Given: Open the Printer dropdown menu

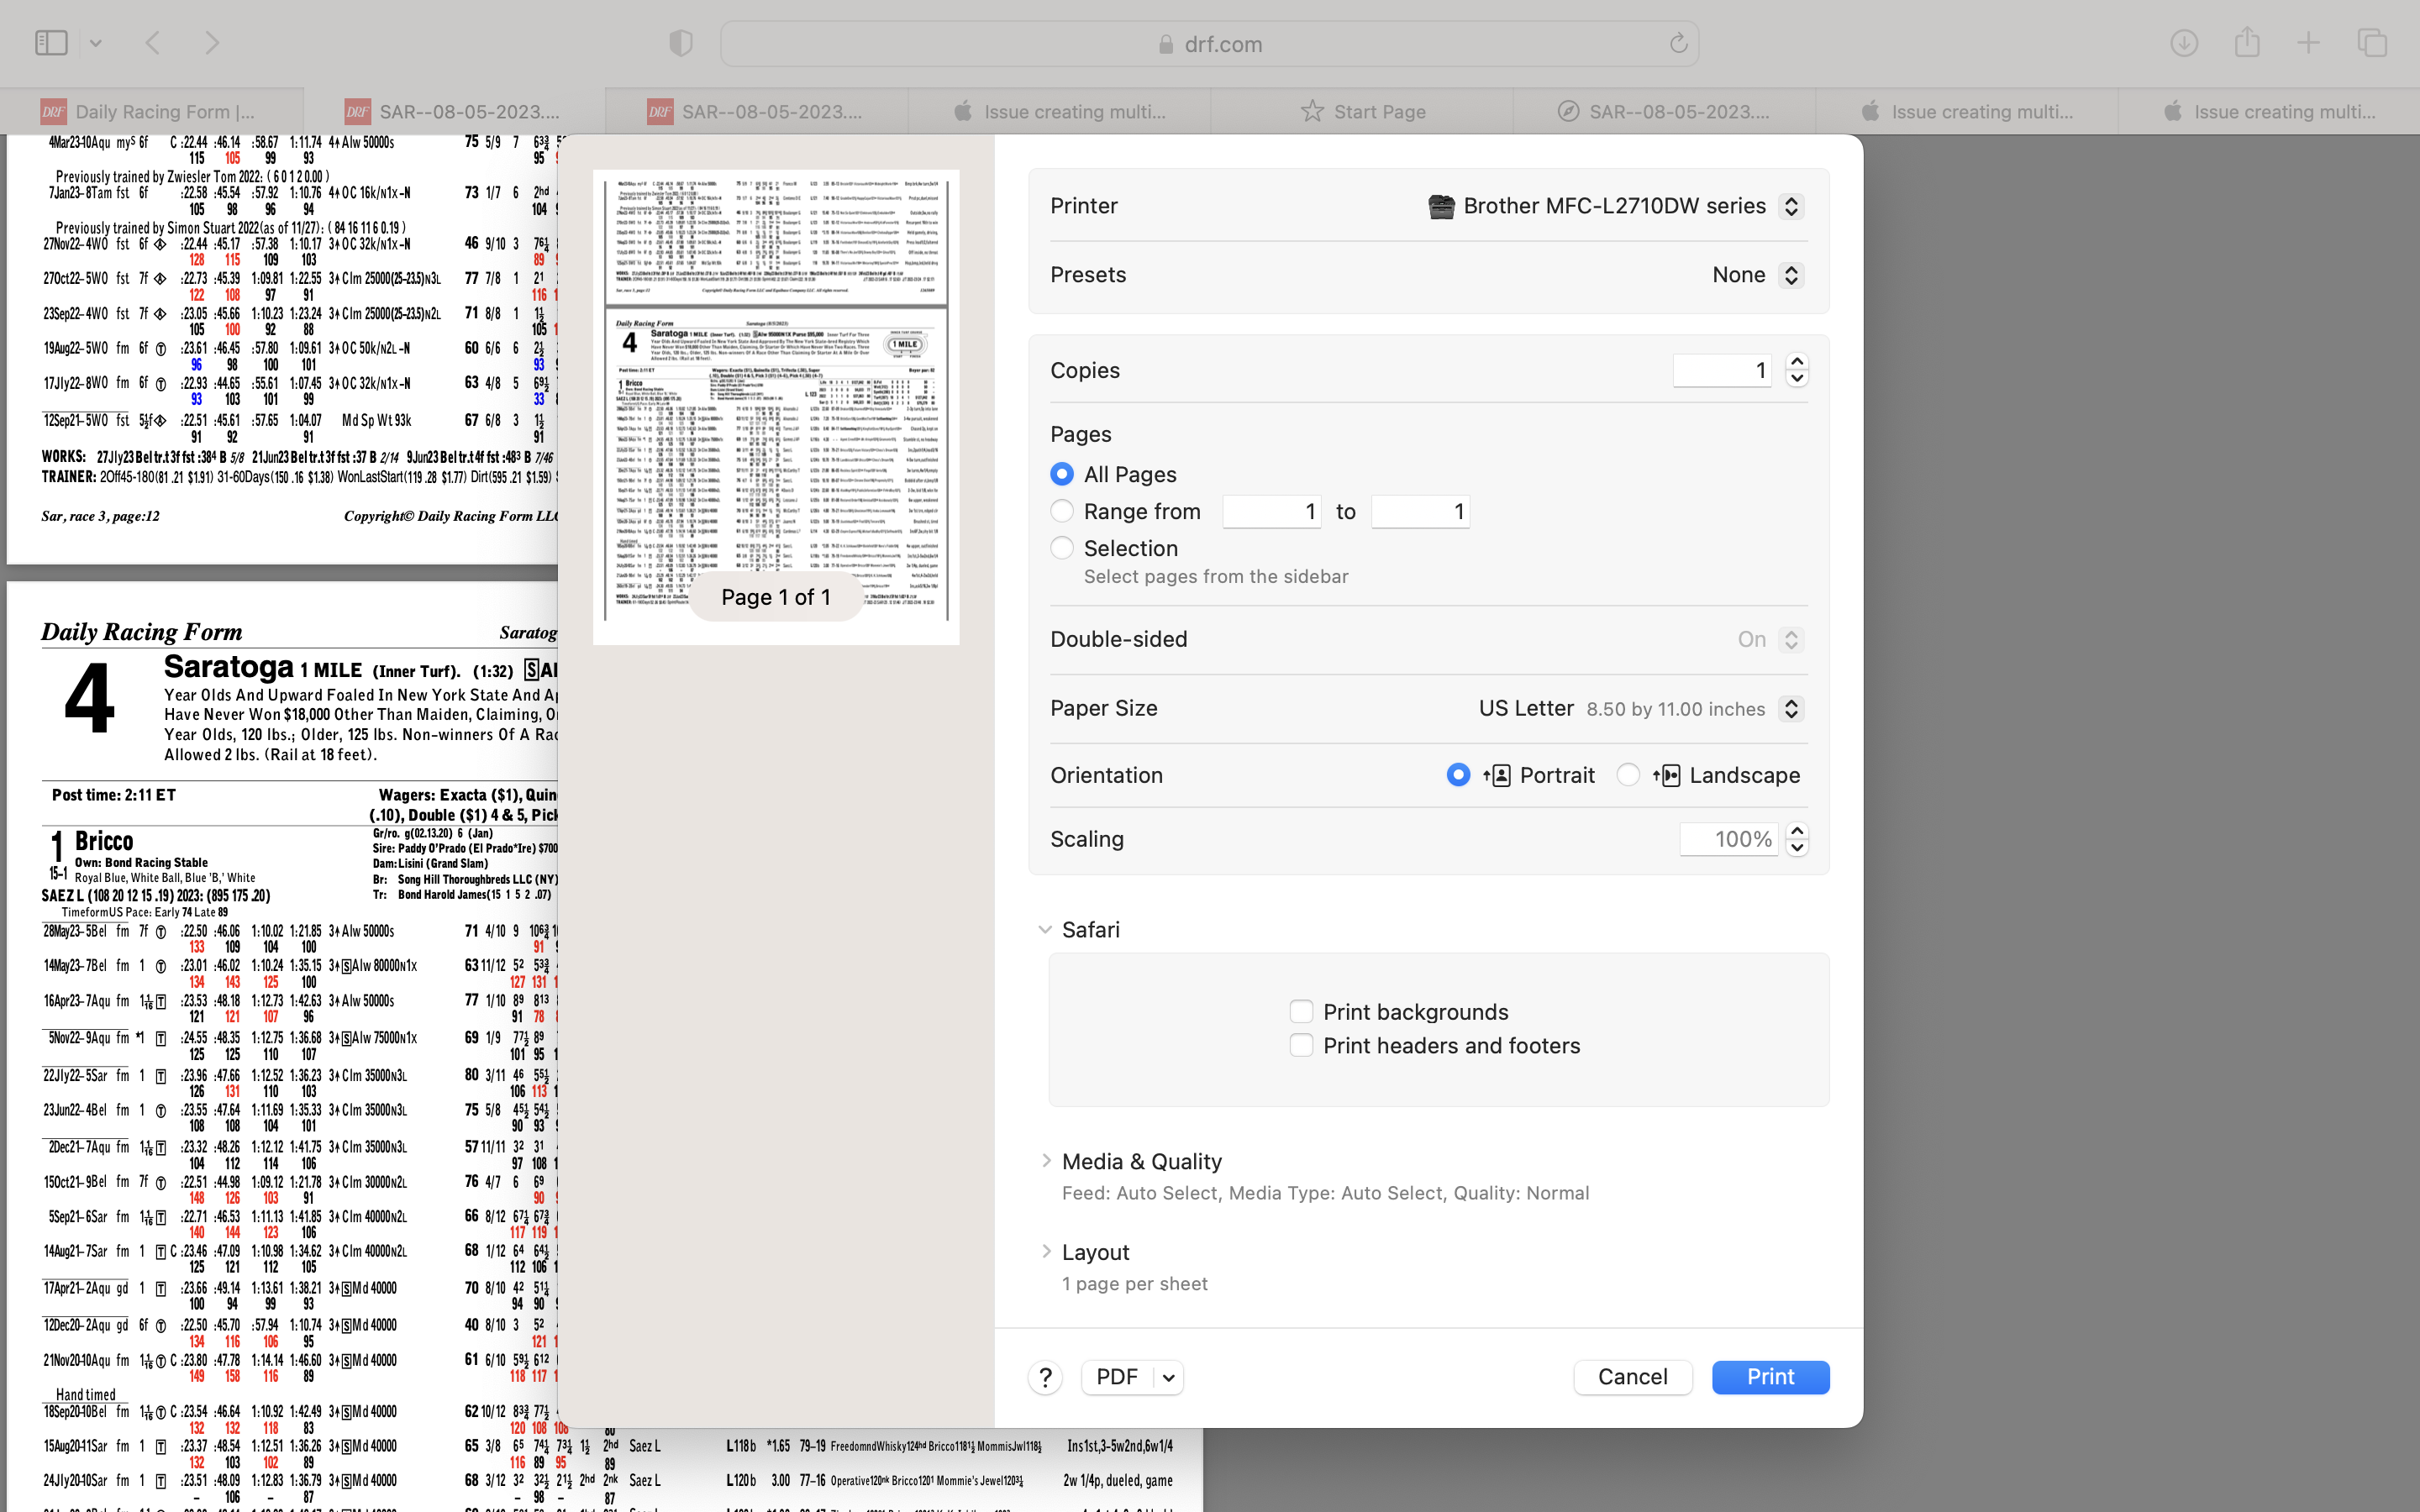Looking at the screenshot, I should (x=1791, y=206).
